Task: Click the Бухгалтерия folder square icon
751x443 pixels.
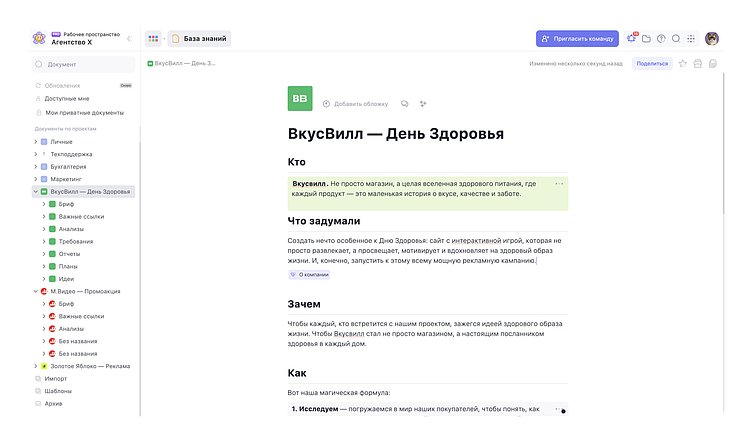Action: click(x=44, y=167)
